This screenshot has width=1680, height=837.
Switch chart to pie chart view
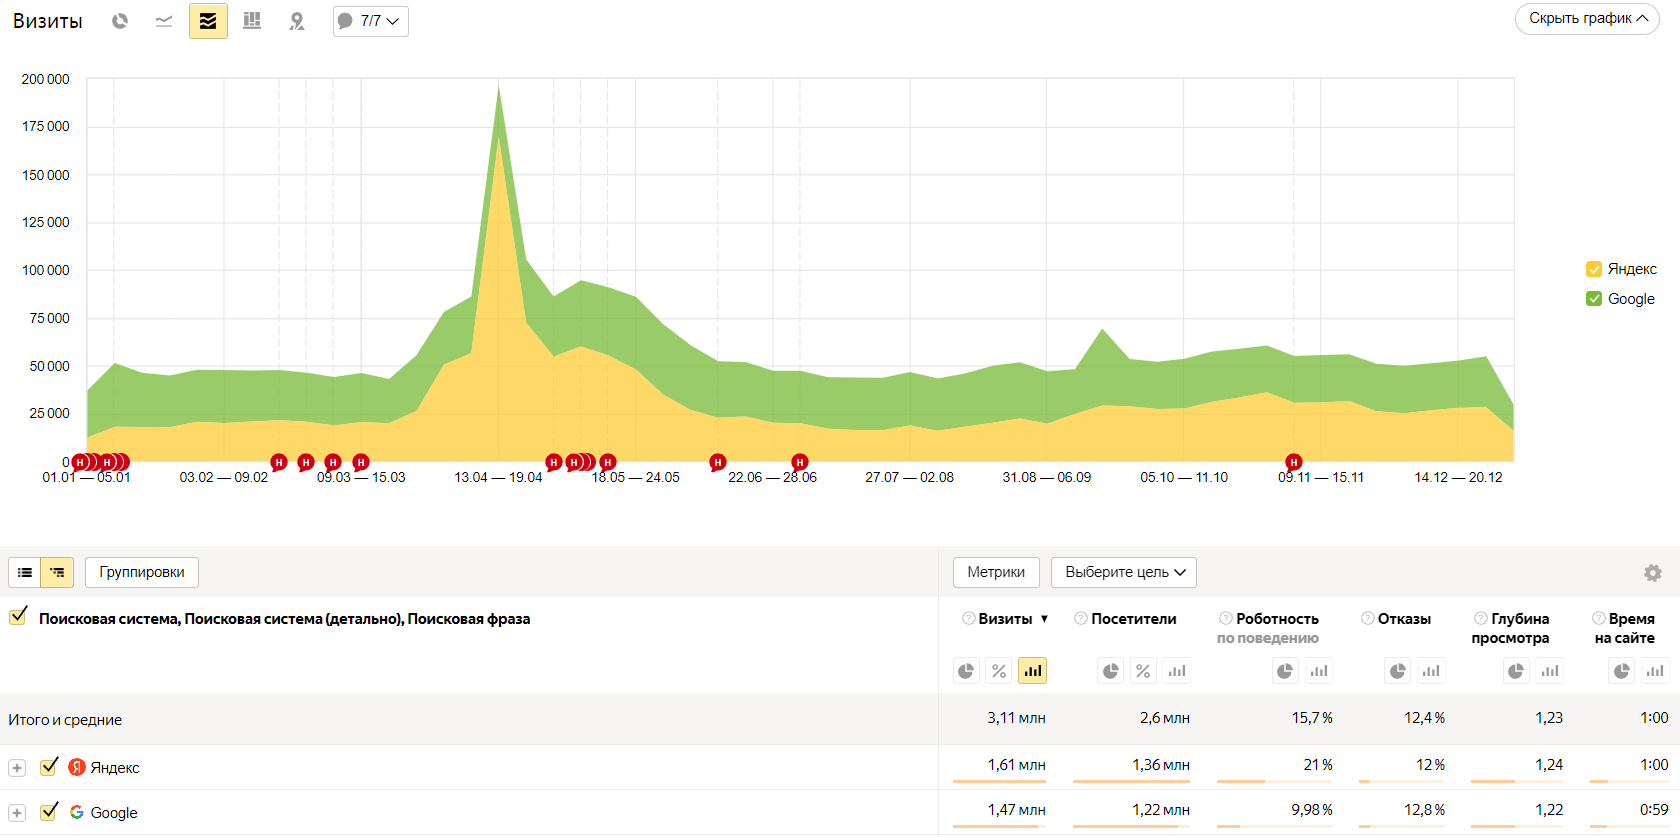coord(120,21)
